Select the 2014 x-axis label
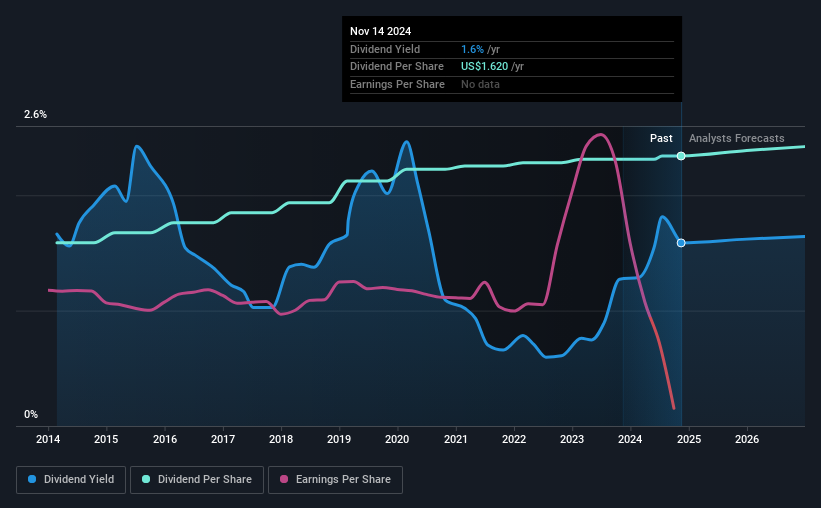This screenshot has height=508, width=821. click(x=48, y=439)
